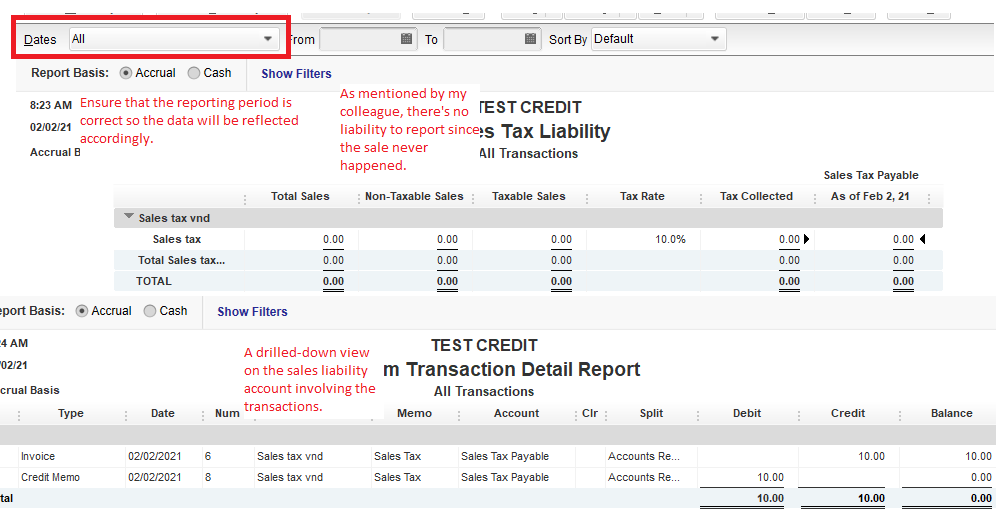Click the Sales tax row label
The height and width of the screenshot is (513, 997).
177,240
